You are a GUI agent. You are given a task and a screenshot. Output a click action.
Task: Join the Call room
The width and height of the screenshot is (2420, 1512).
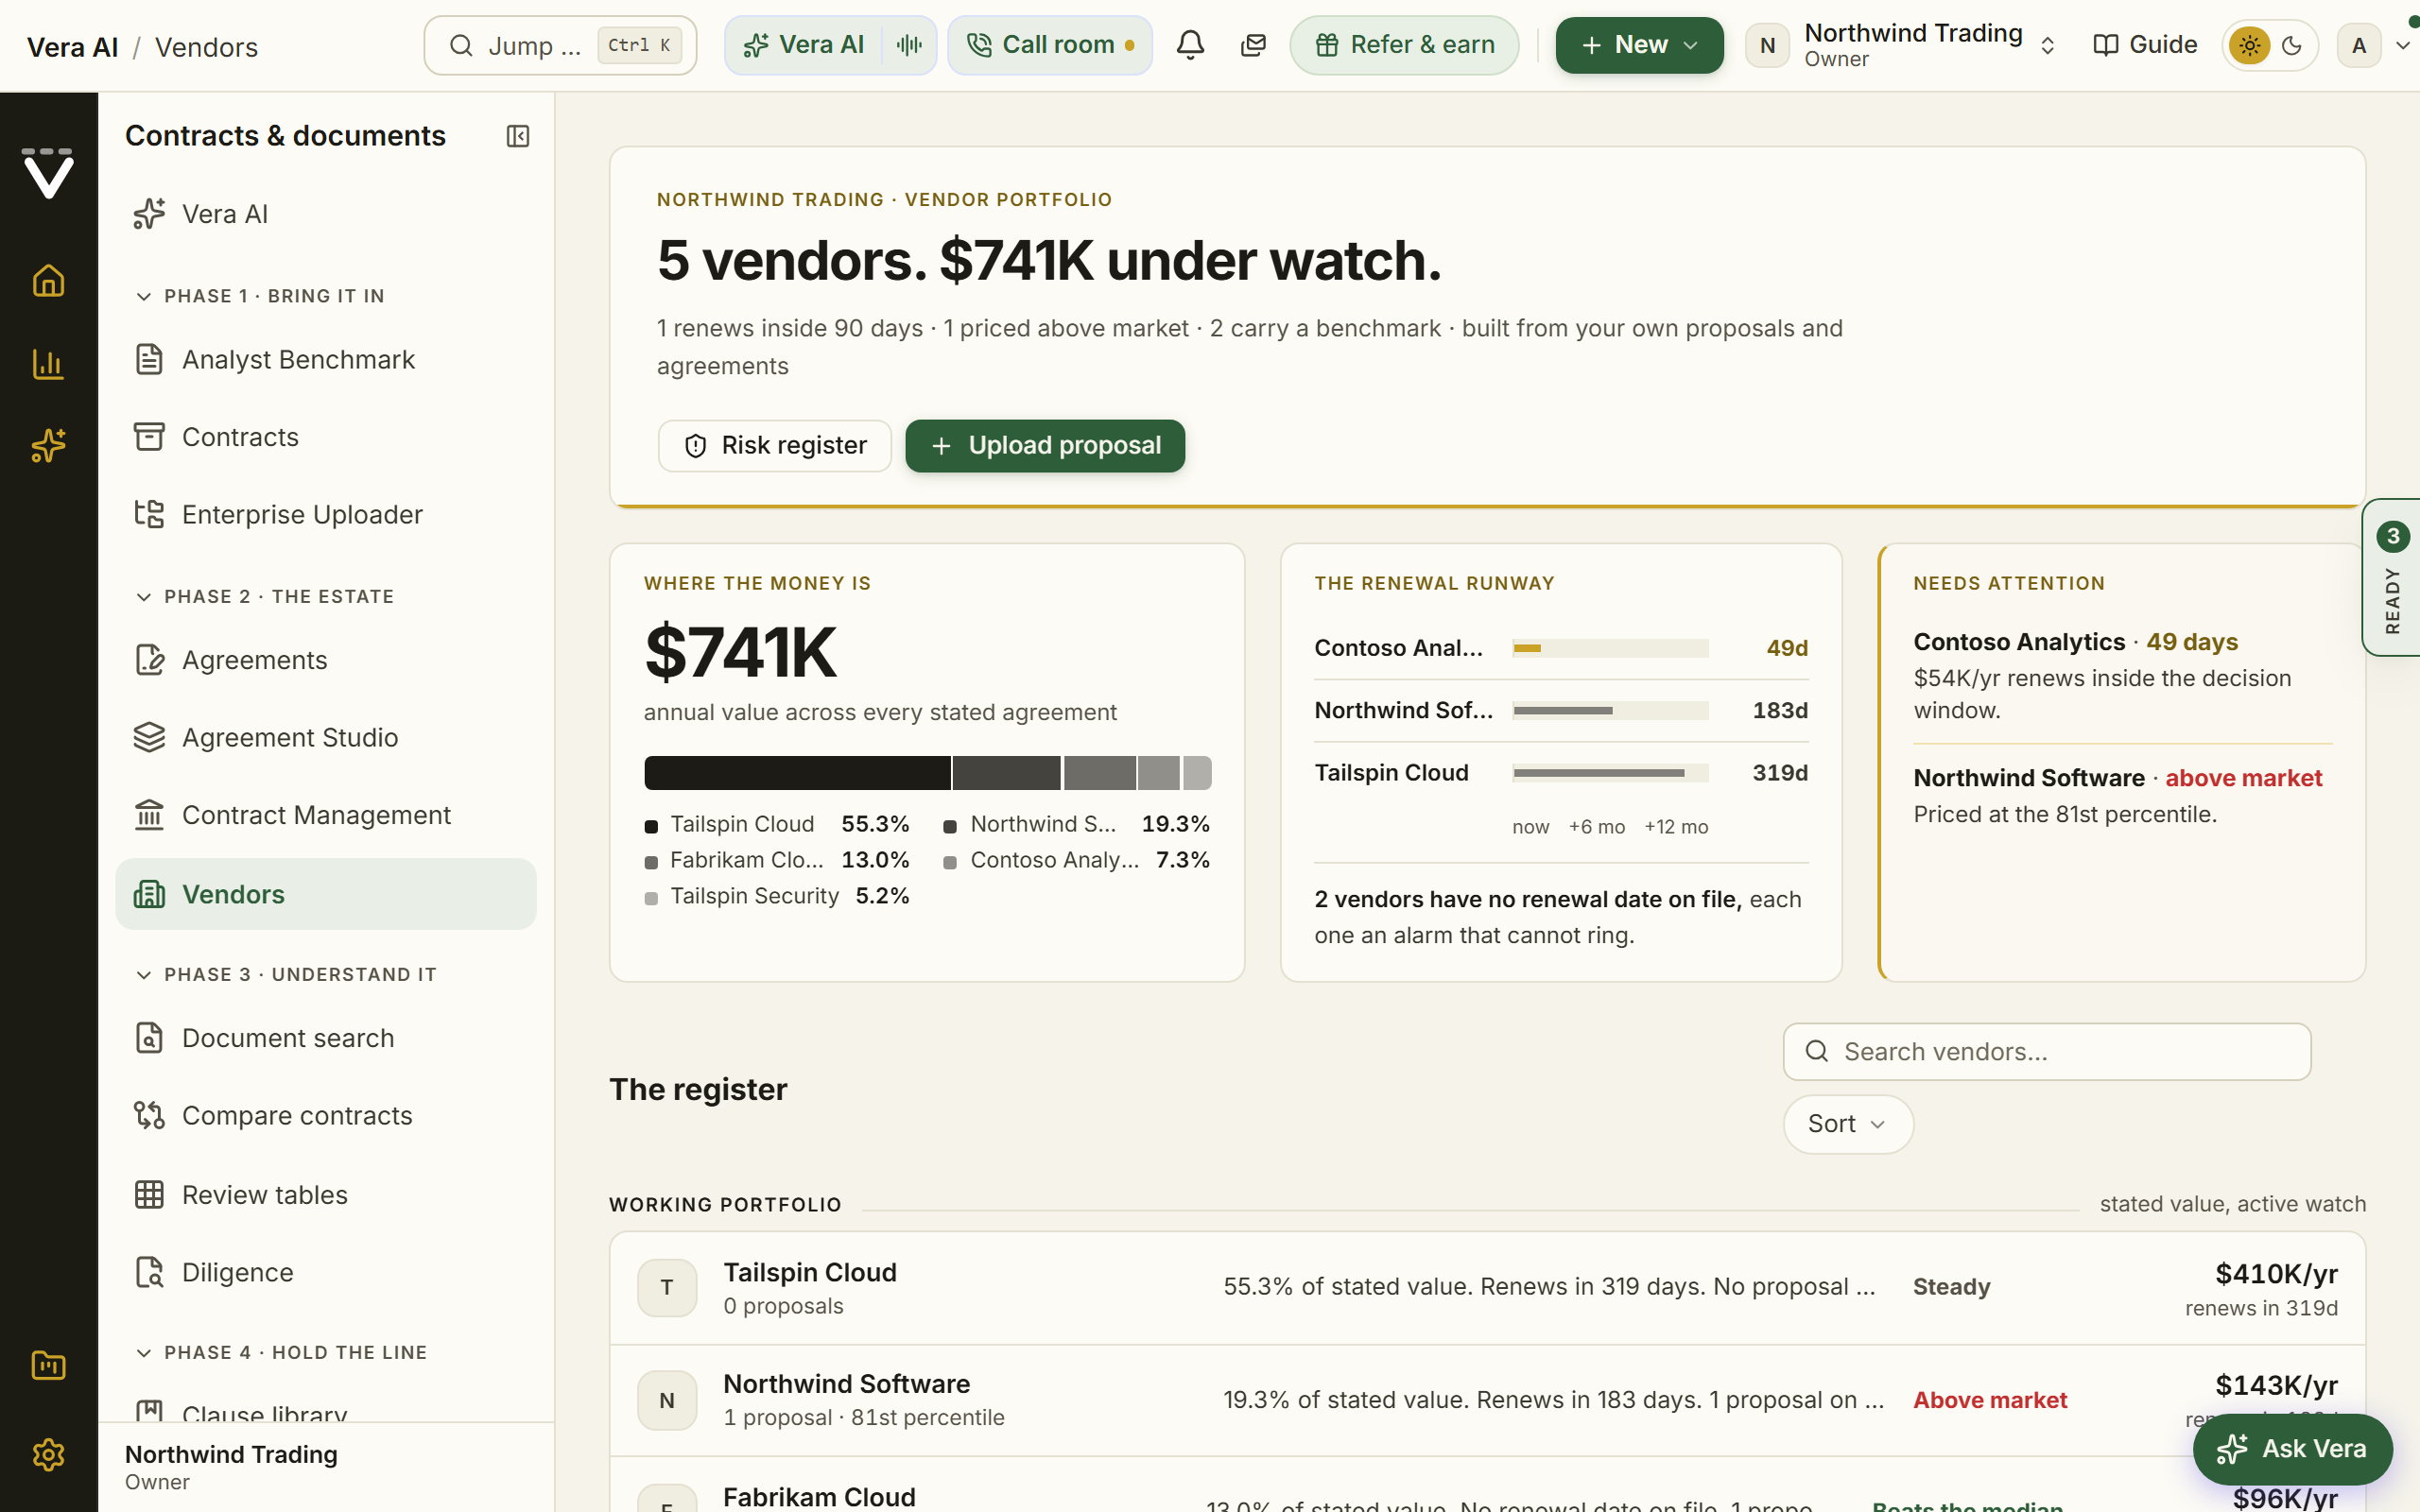pos(1049,45)
